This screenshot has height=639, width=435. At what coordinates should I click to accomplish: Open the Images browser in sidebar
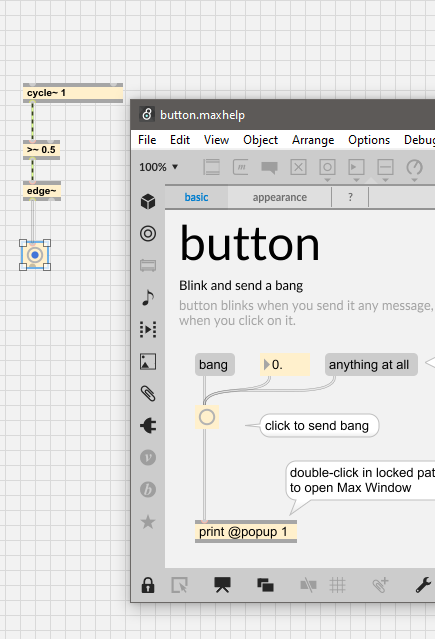point(148,361)
